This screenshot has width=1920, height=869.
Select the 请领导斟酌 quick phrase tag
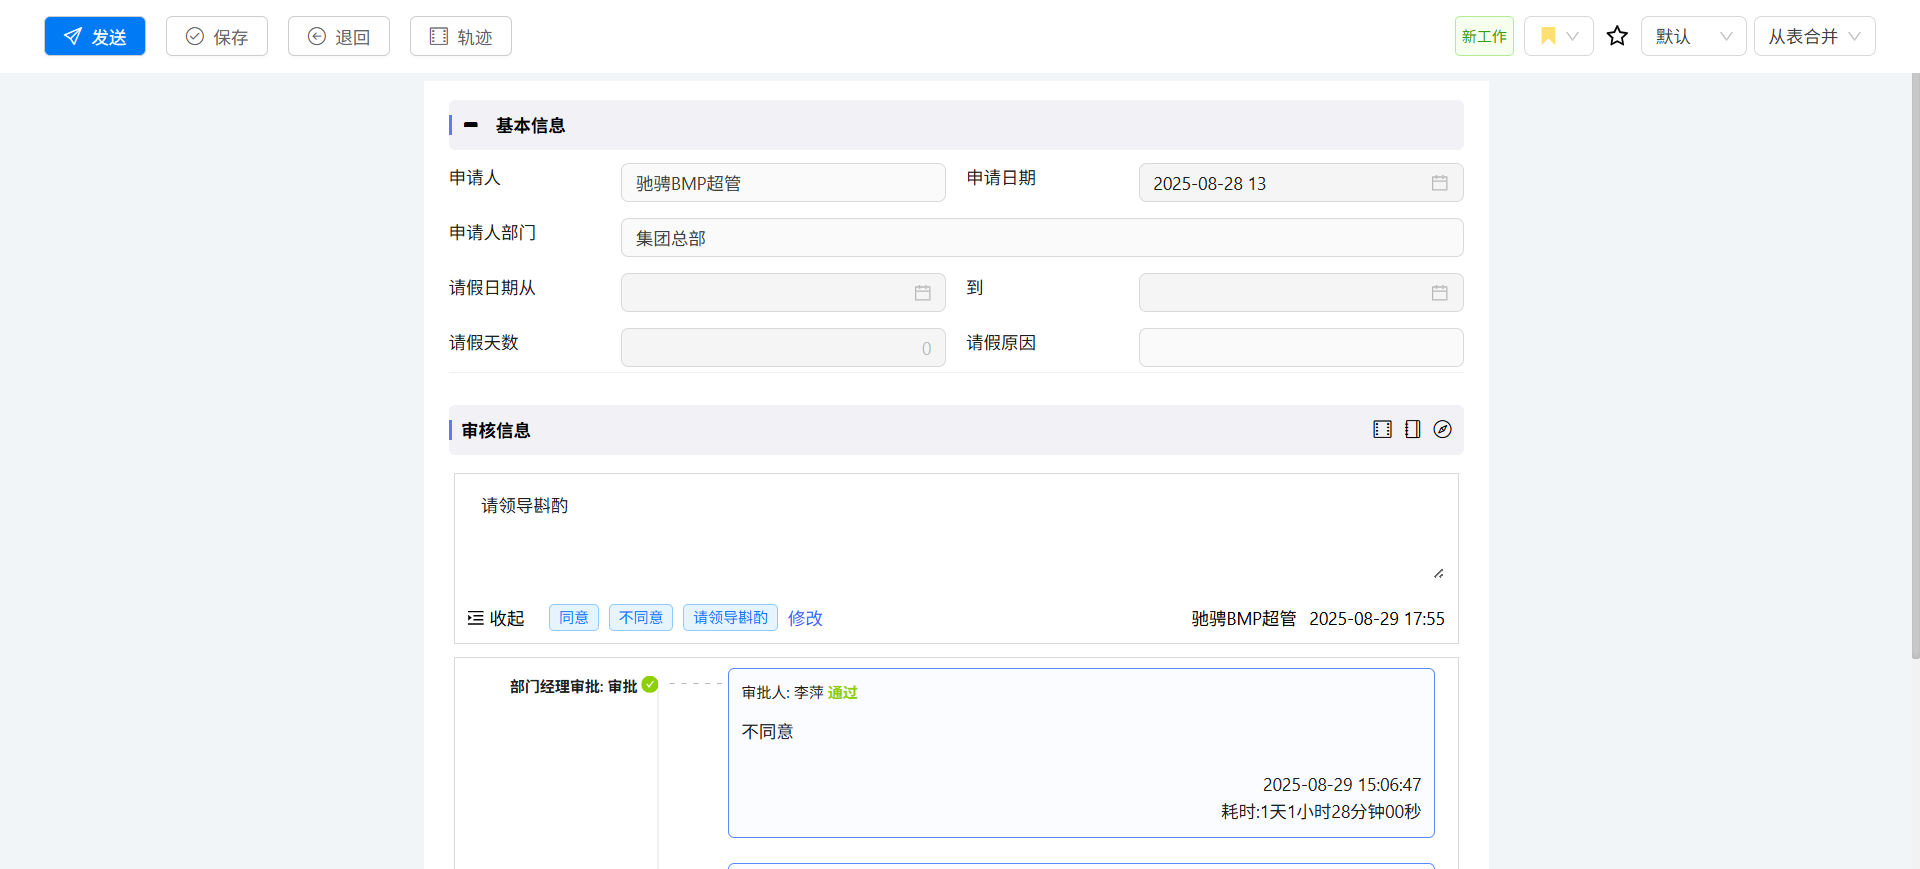730,618
